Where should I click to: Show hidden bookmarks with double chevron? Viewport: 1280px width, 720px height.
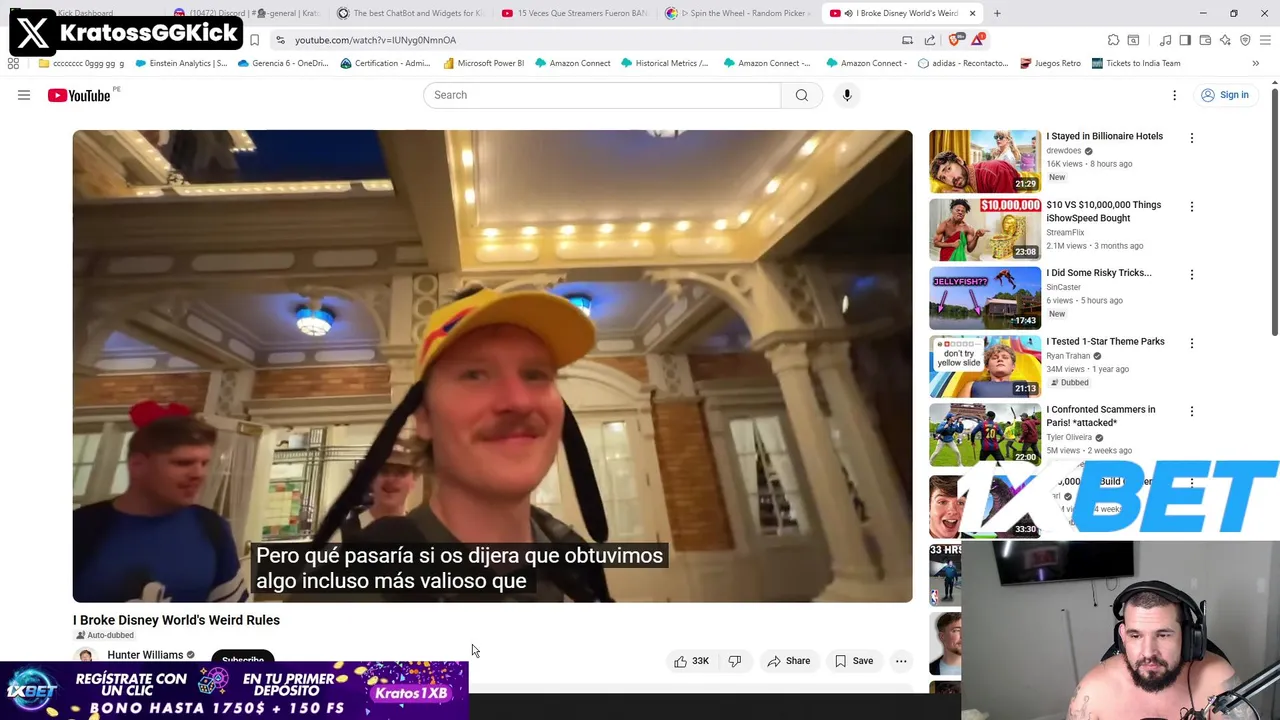[x=1255, y=63]
